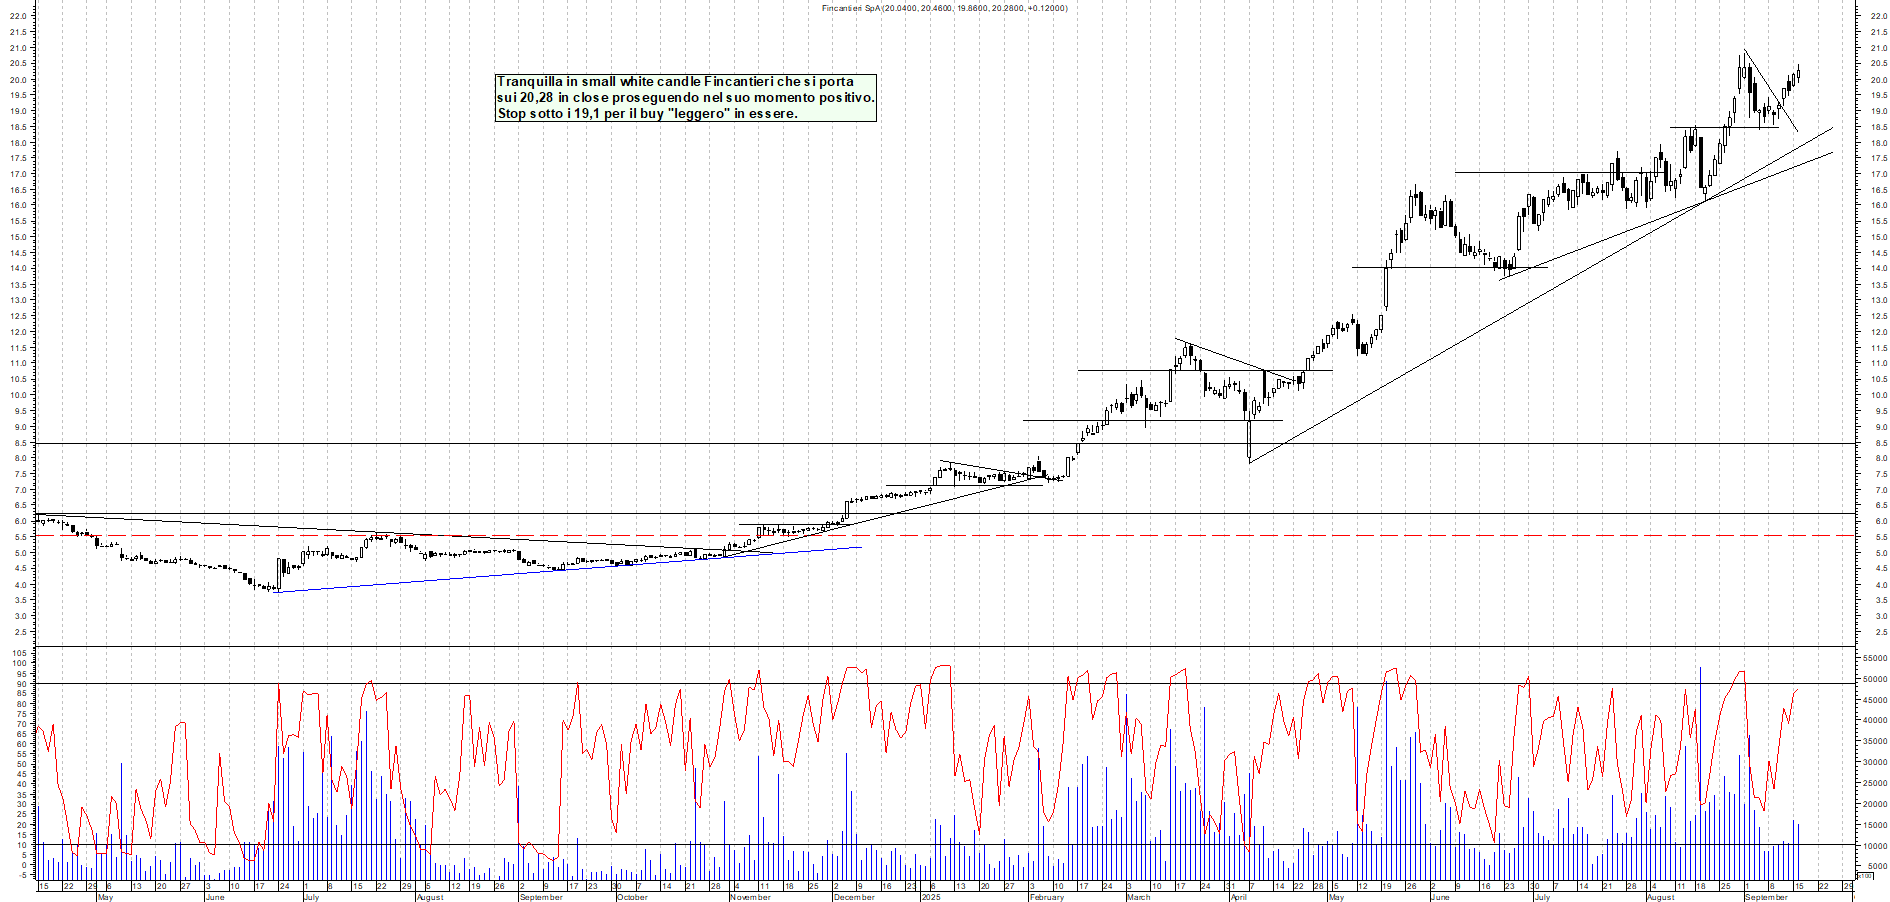Click the x100 volume multiplier tag
The image size is (1890, 902).
(1864, 876)
